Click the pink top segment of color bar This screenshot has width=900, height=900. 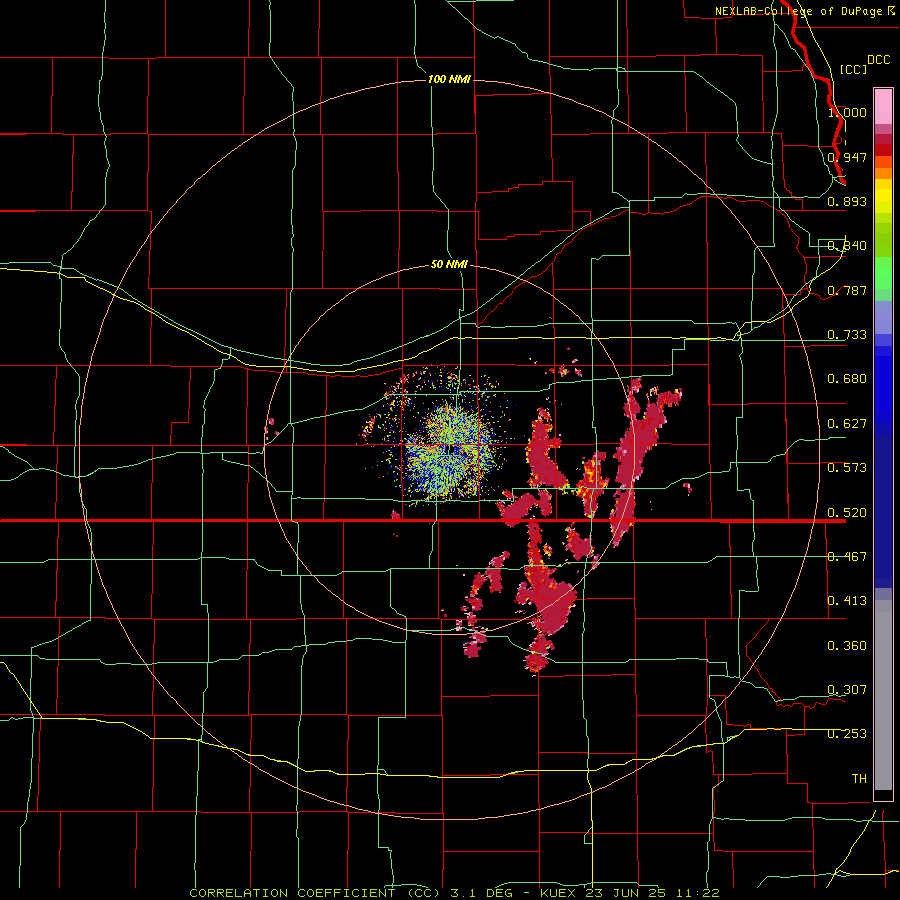click(883, 107)
